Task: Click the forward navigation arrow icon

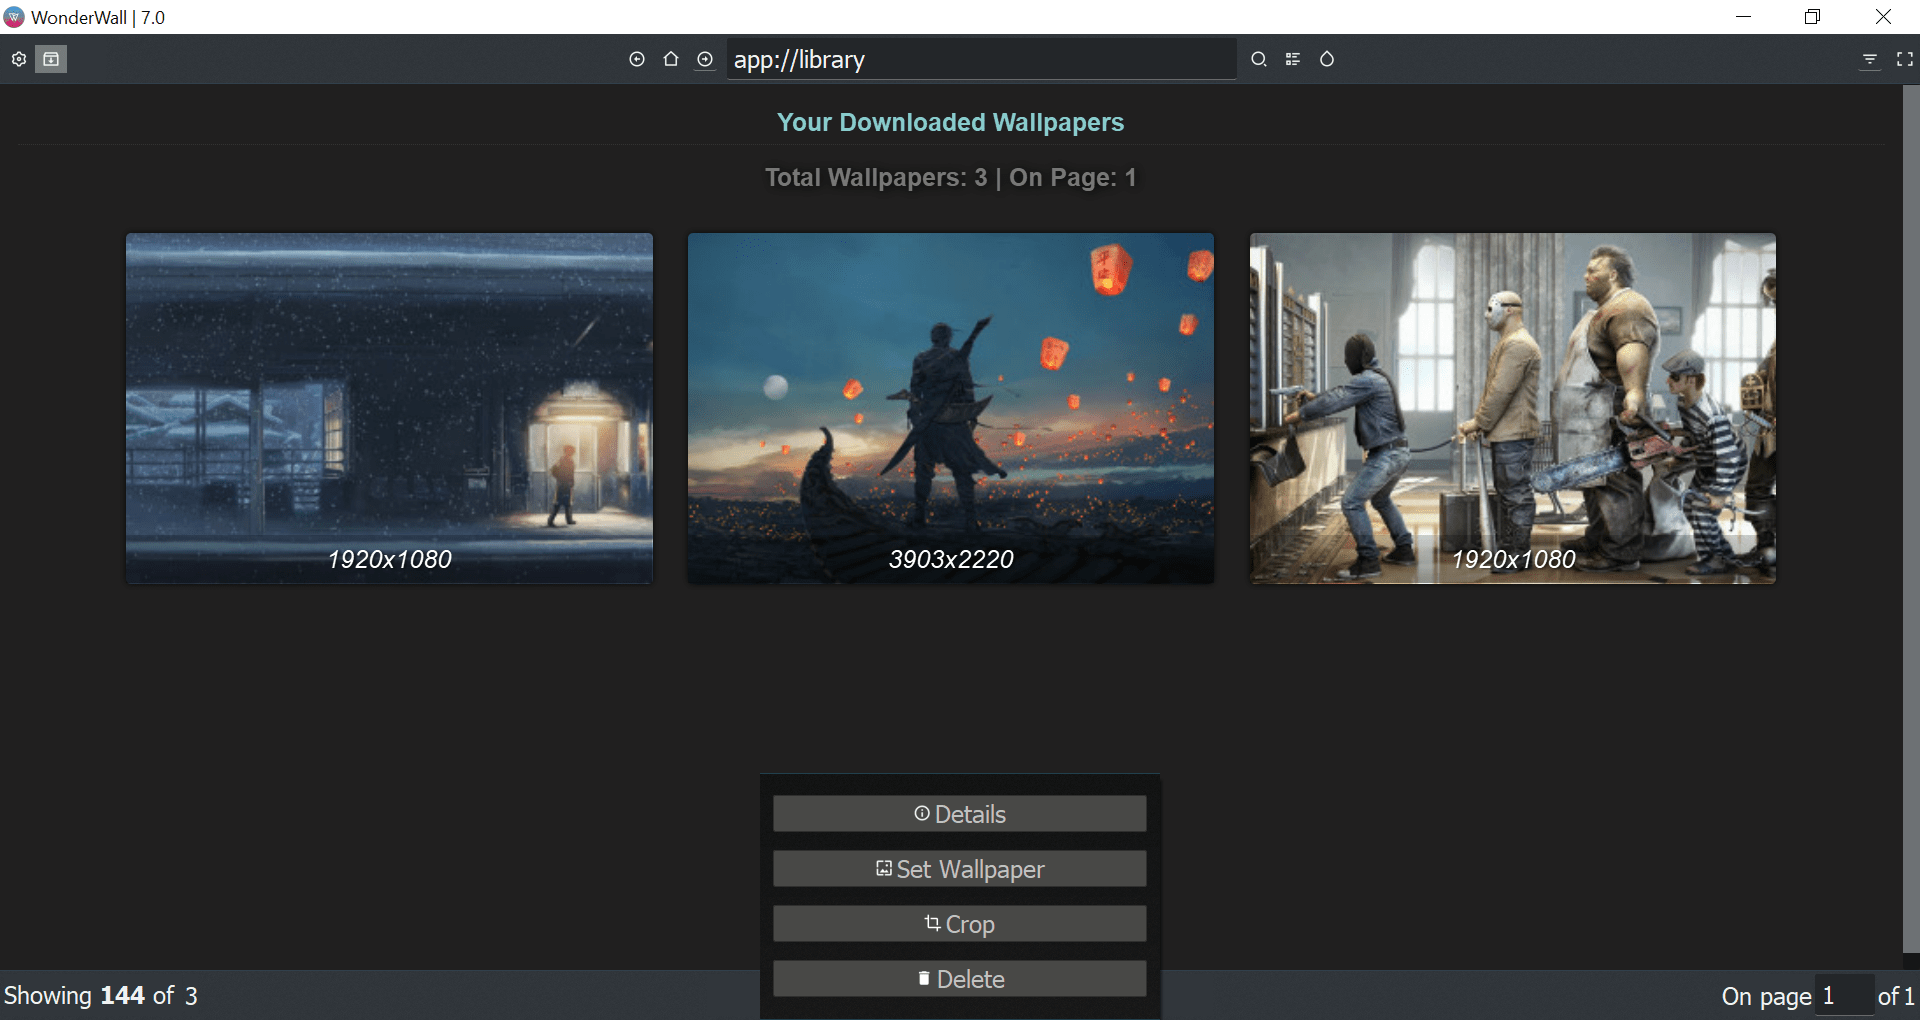Action: 705,59
